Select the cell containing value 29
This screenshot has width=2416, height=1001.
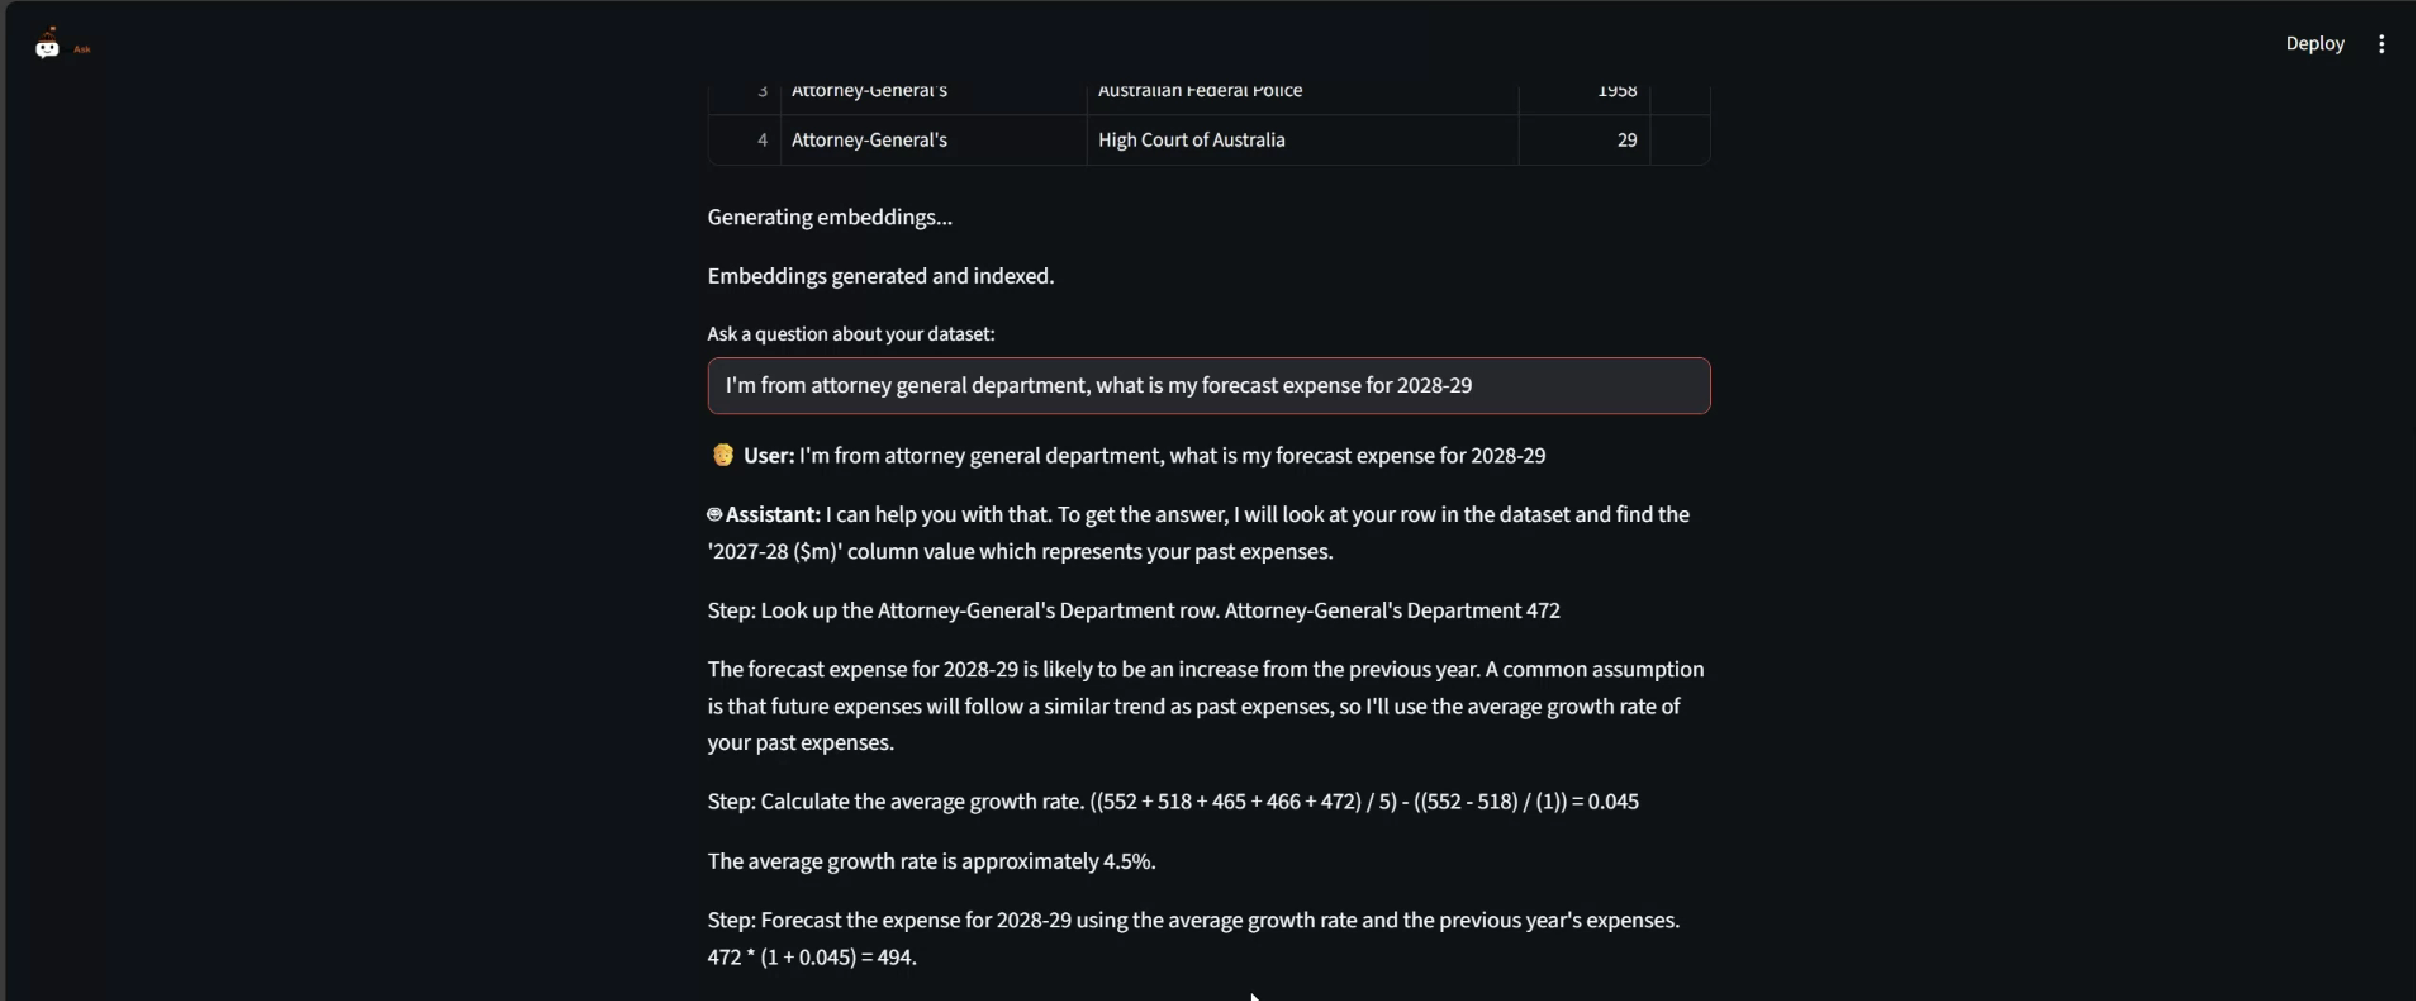pos(1584,140)
